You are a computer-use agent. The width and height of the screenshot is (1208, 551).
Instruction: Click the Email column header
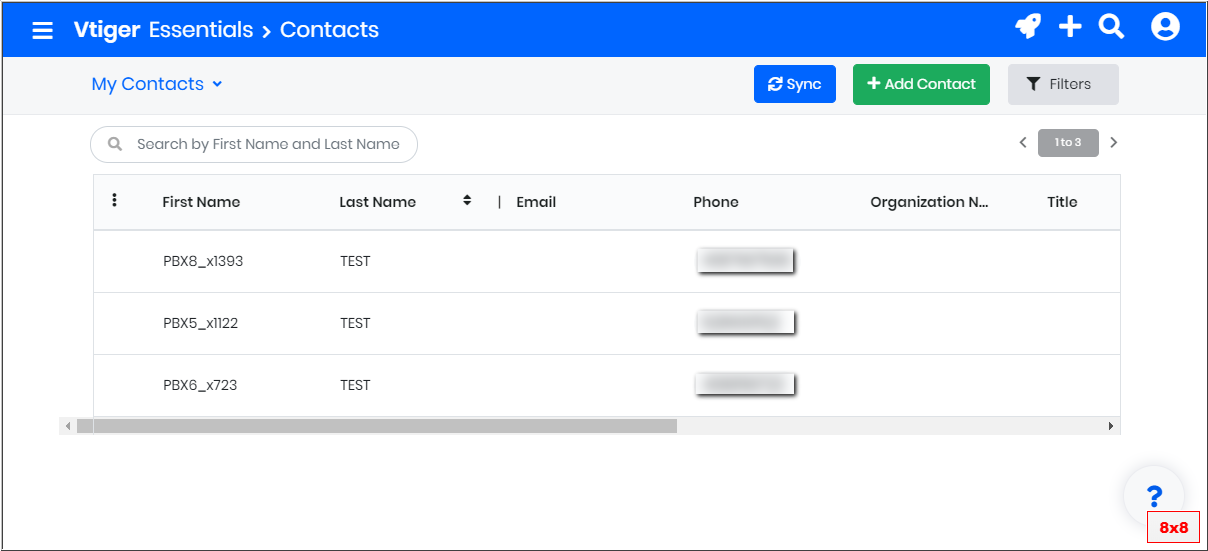pyautogui.click(x=536, y=202)
